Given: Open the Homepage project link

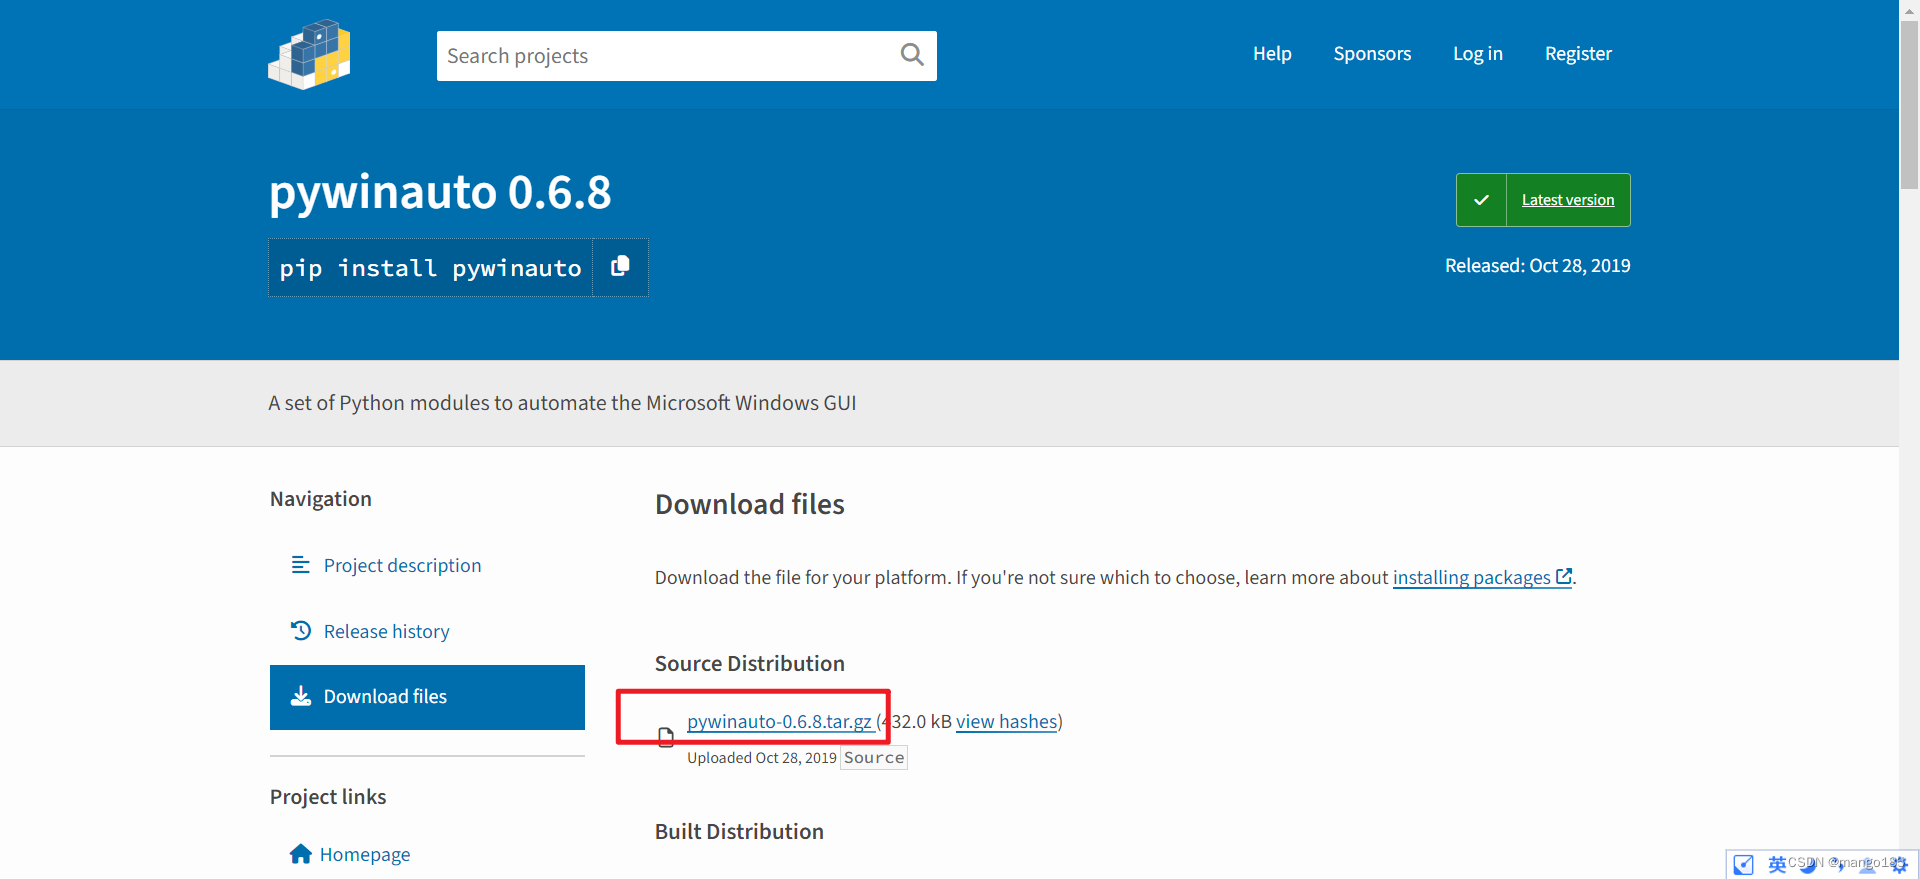Looking at the screenshot, I should [365, 854].
